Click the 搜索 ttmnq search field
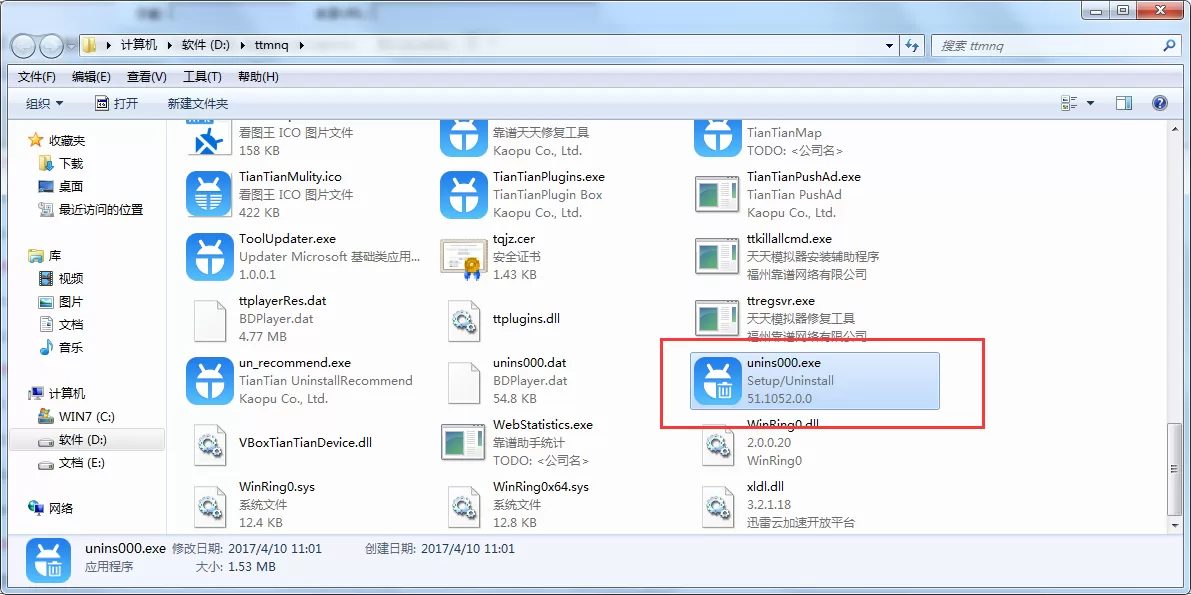 coord(1049,46)
